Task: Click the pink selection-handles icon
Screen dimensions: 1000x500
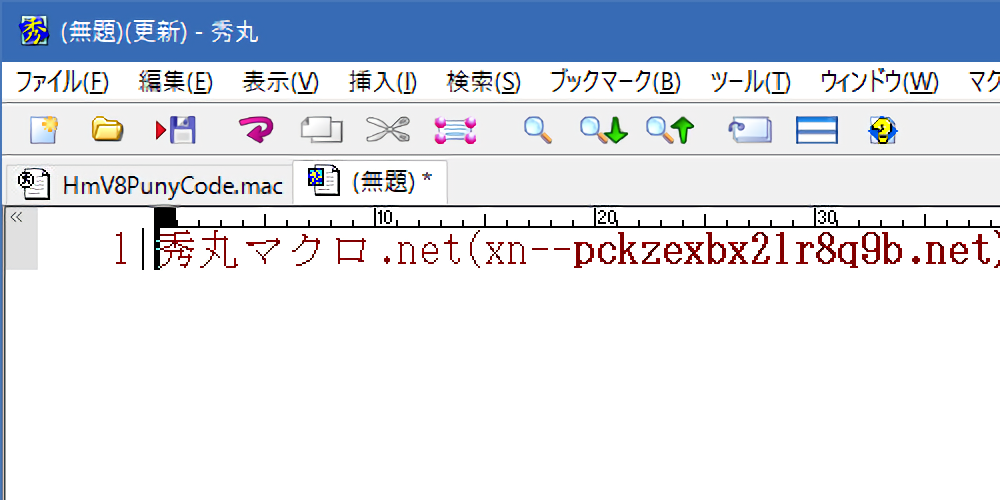Action: (455, 130)
